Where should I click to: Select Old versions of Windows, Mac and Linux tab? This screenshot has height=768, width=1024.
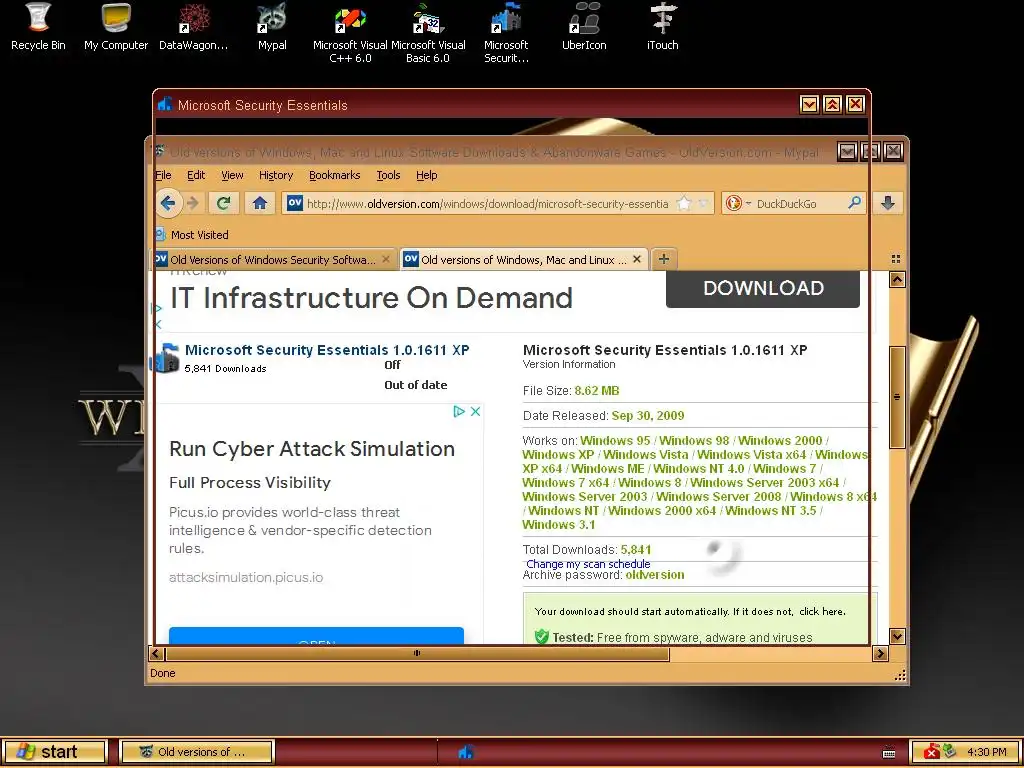pyautogui.click(x=524, y=259)
